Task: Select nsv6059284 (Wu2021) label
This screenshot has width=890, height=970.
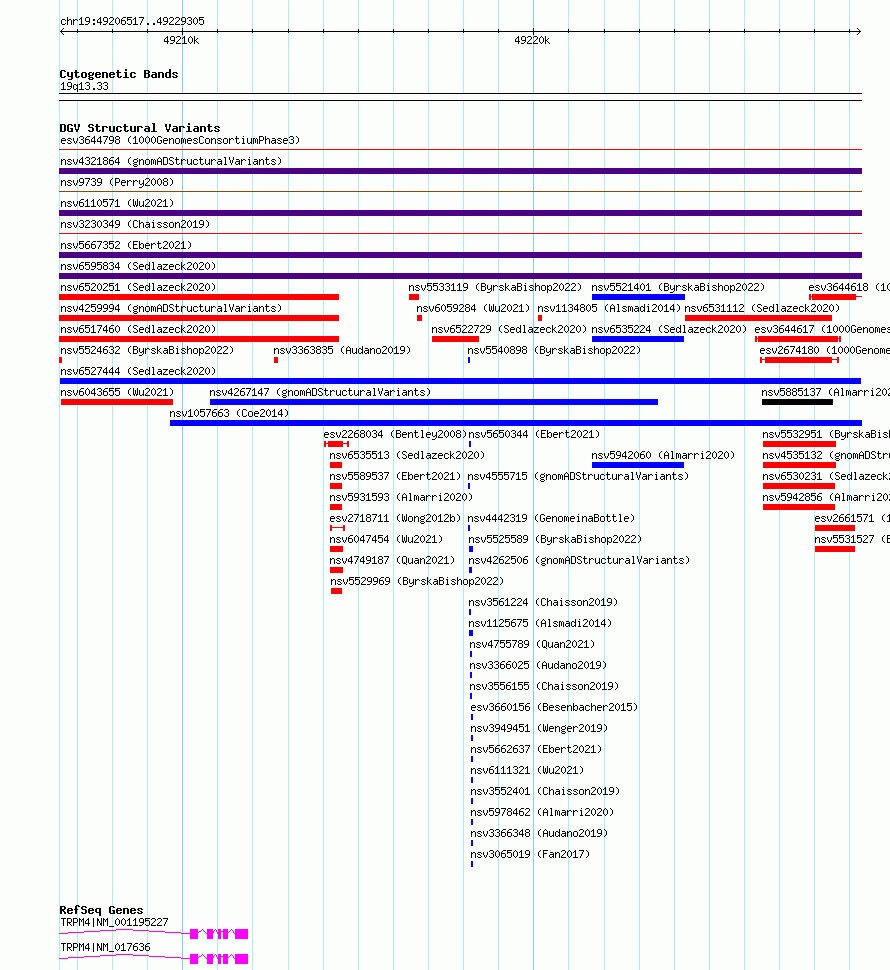Action: [473, 309]
